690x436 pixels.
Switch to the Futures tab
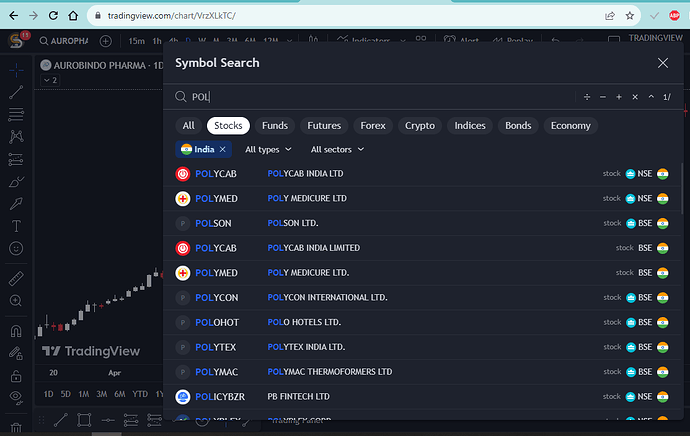[324, 126]
